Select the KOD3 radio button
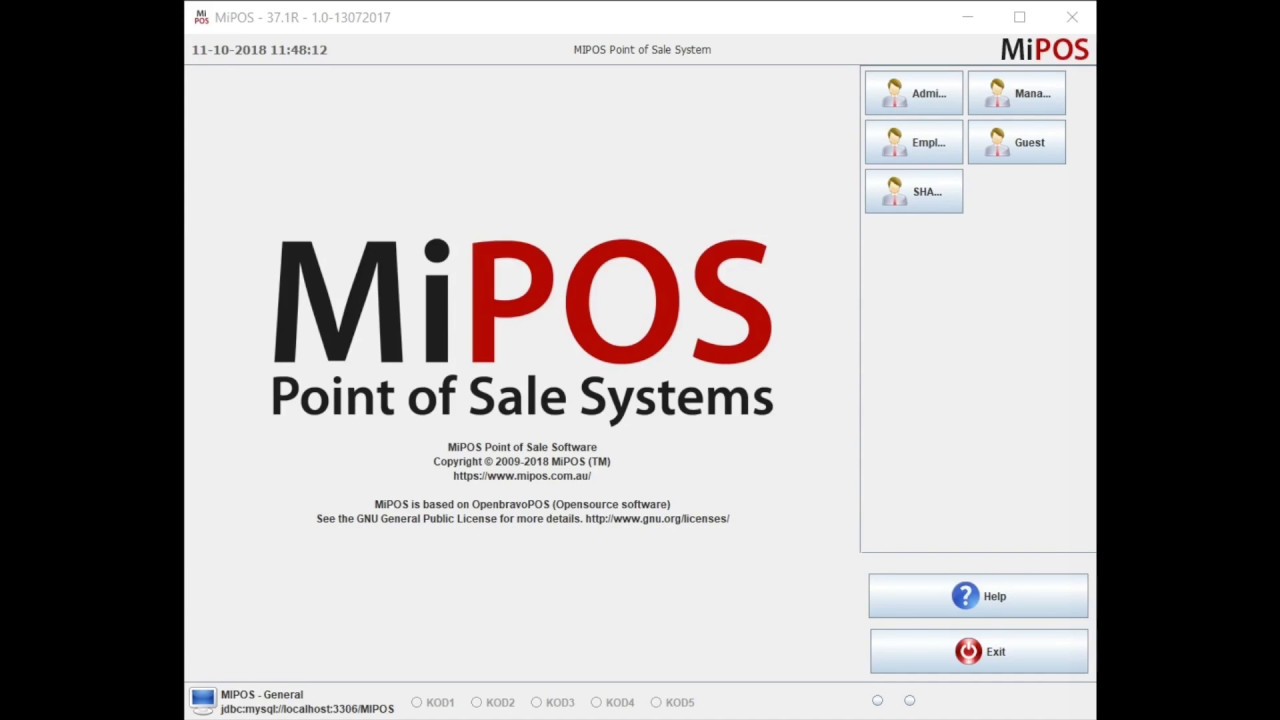This screenshot has height=720, width=1280. tap(552, 702)
